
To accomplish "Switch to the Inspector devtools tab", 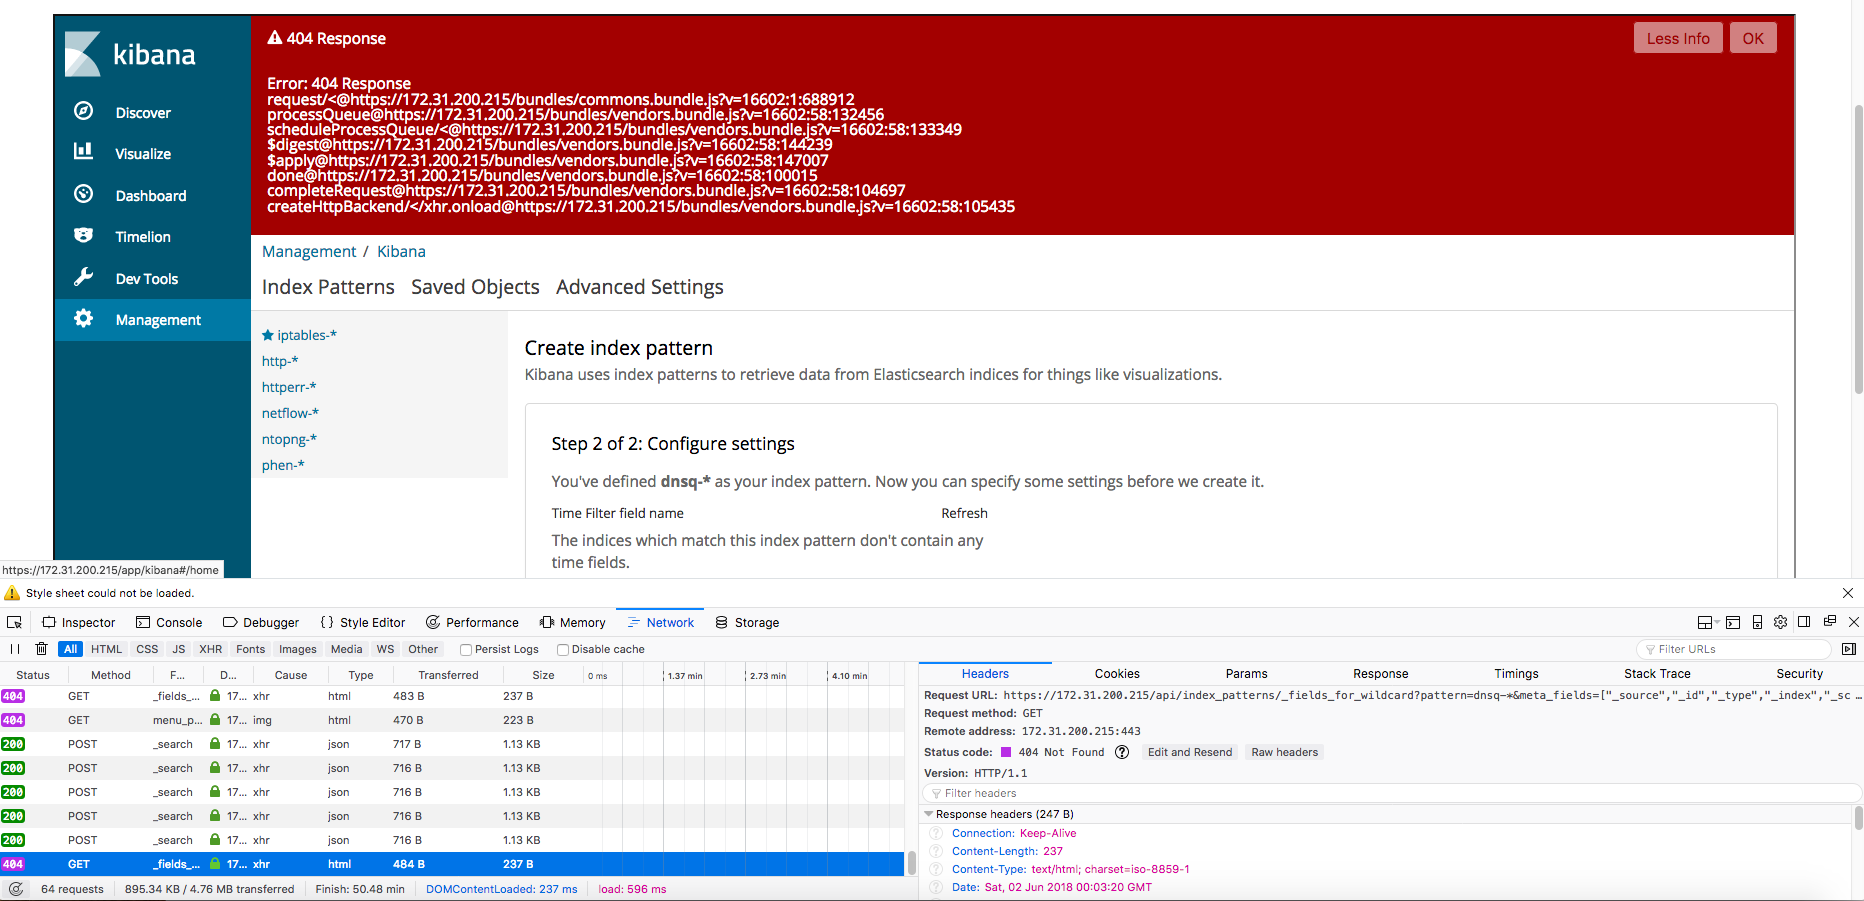I will click(x=78, y=622).
